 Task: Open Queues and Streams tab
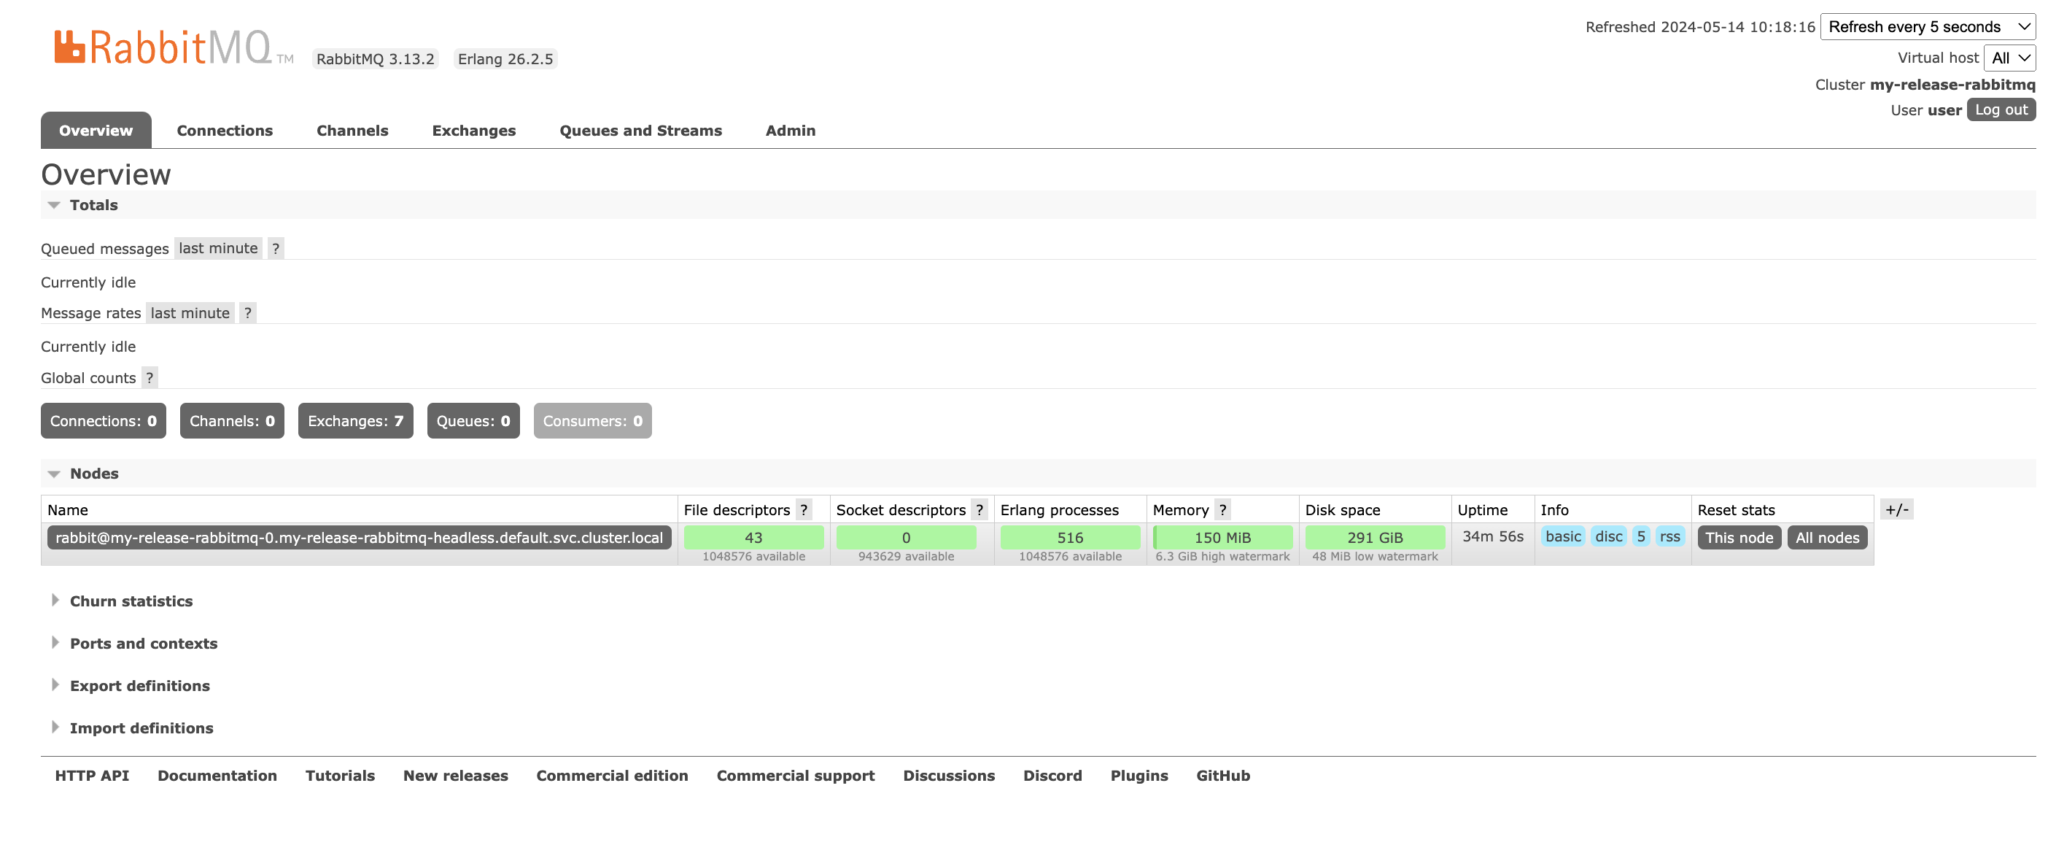tap(641, 130)
